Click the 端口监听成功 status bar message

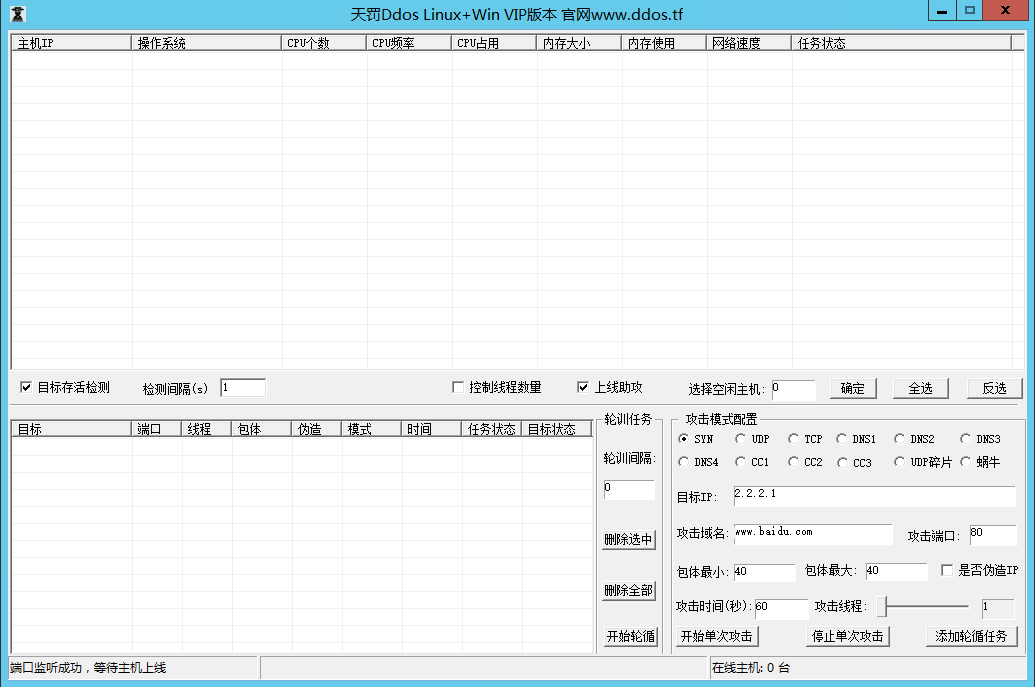(x=88, y=668)
